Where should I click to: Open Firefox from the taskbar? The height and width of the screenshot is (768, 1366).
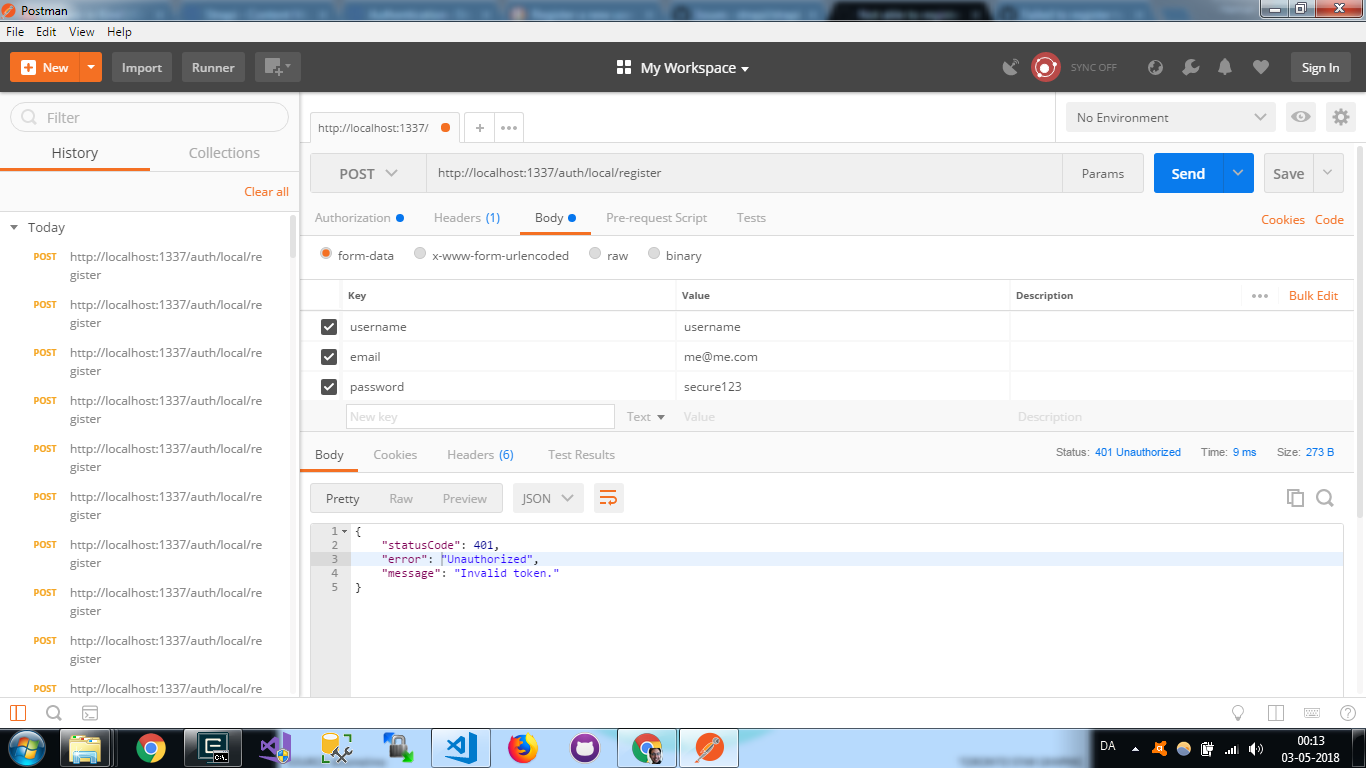[522, 748]
